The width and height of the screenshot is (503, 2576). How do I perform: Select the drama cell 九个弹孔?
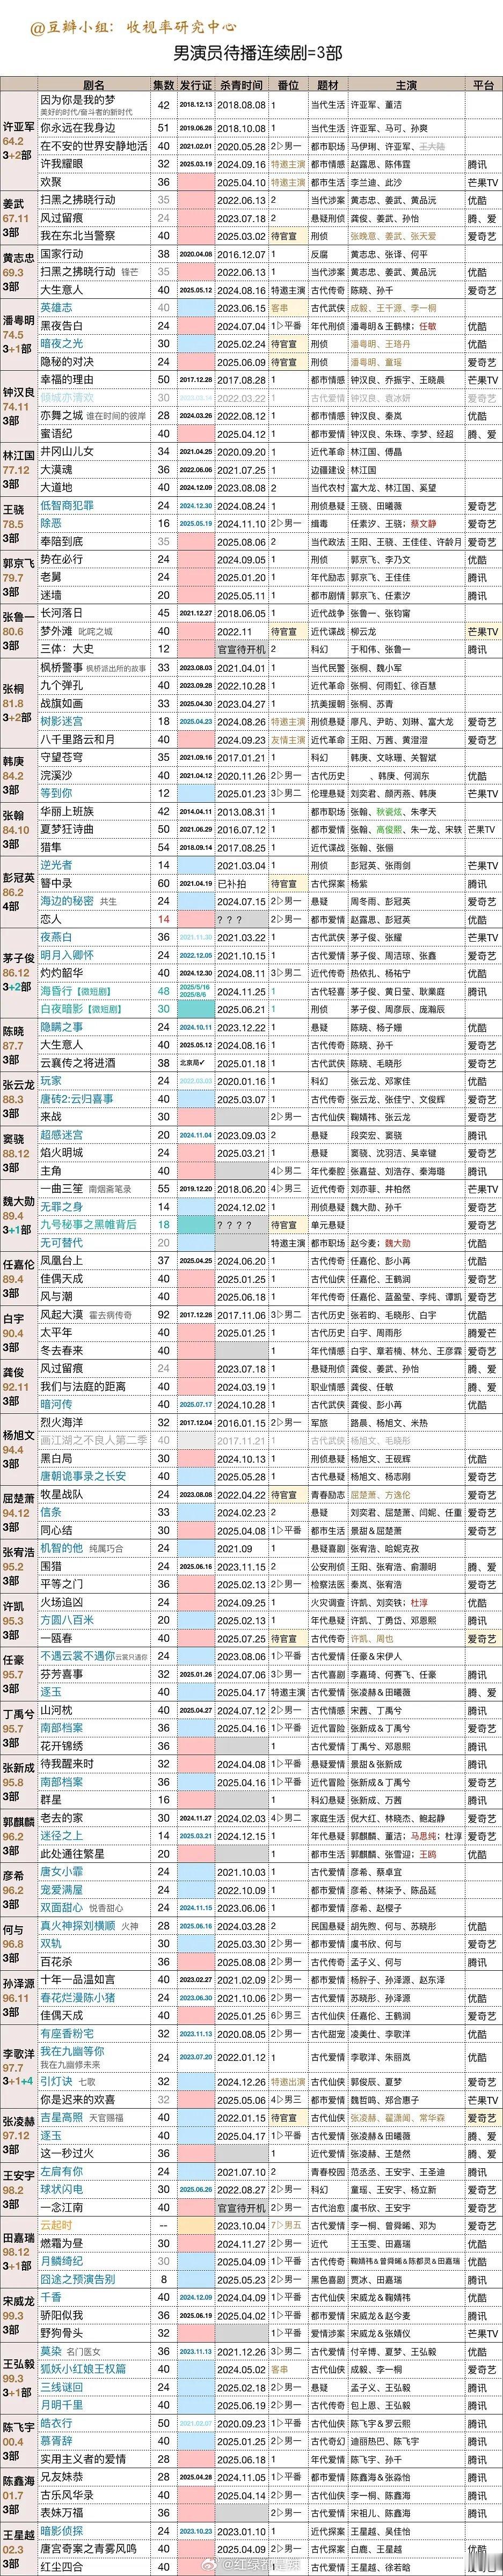click(x=61, y=685)
